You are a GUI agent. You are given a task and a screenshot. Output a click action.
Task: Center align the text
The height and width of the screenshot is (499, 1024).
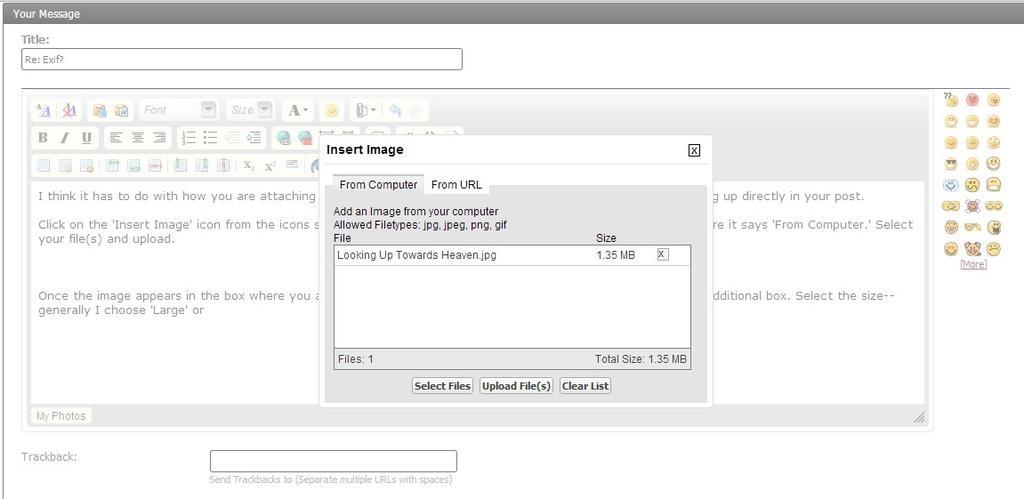point(137,138)
